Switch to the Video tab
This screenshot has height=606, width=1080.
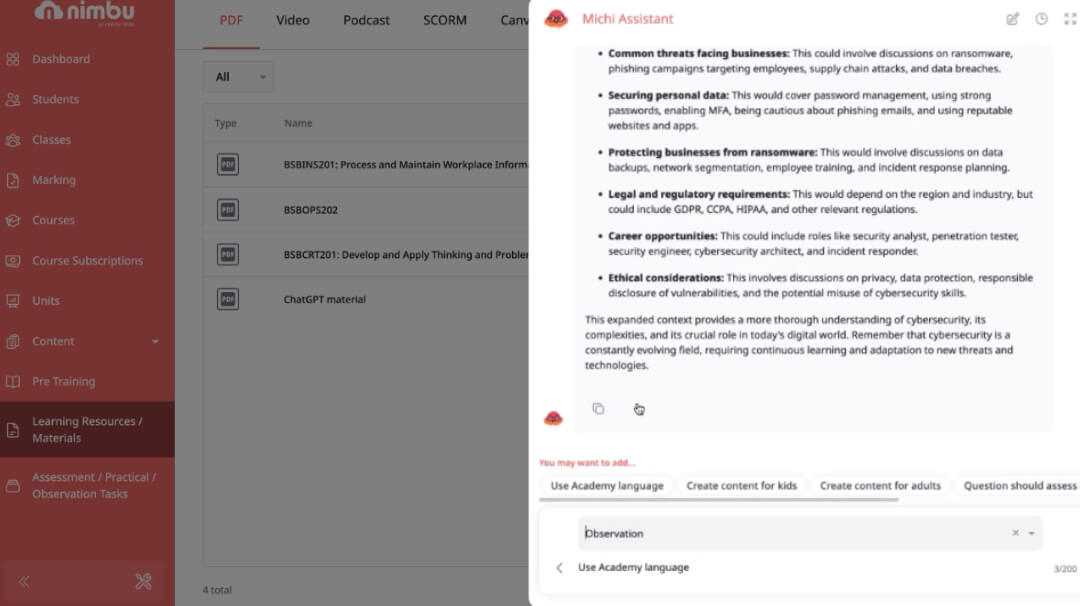click(x=292, y=20)
